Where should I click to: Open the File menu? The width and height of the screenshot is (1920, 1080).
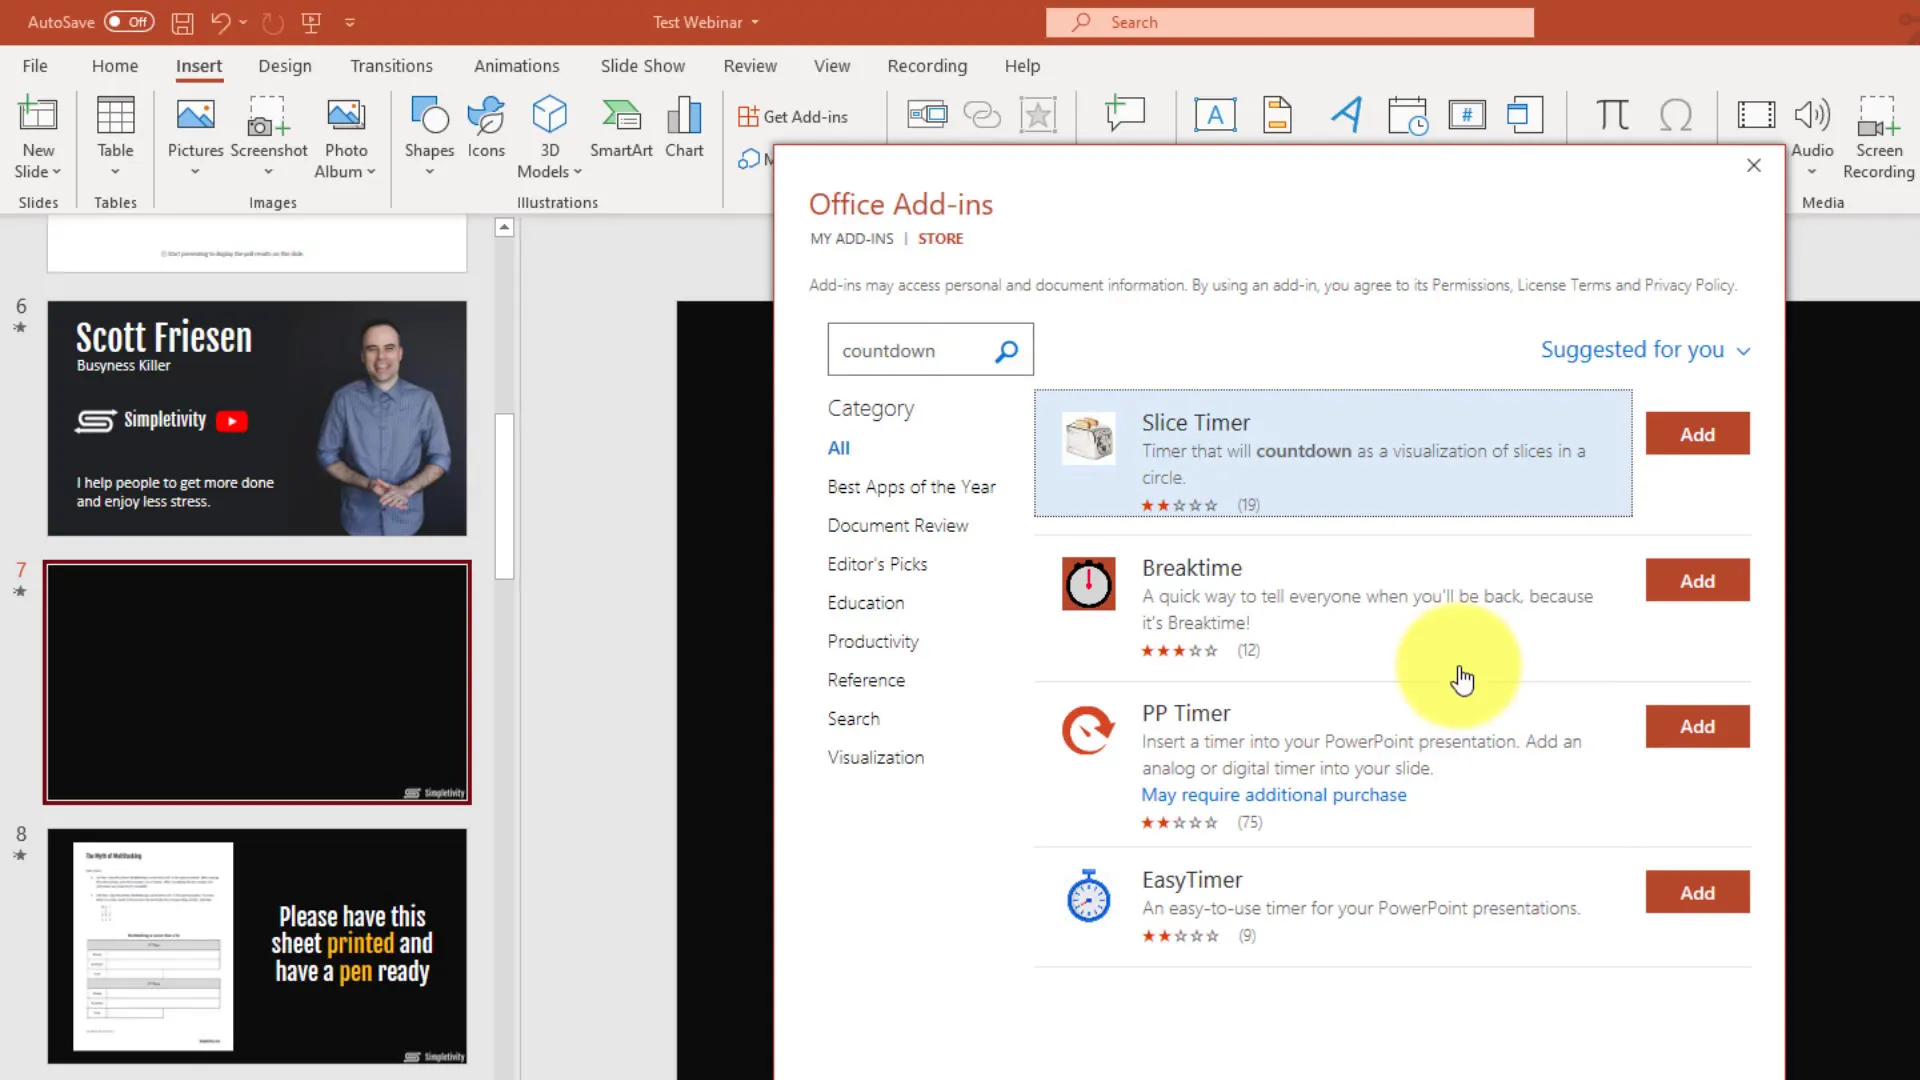coord(35,66)
